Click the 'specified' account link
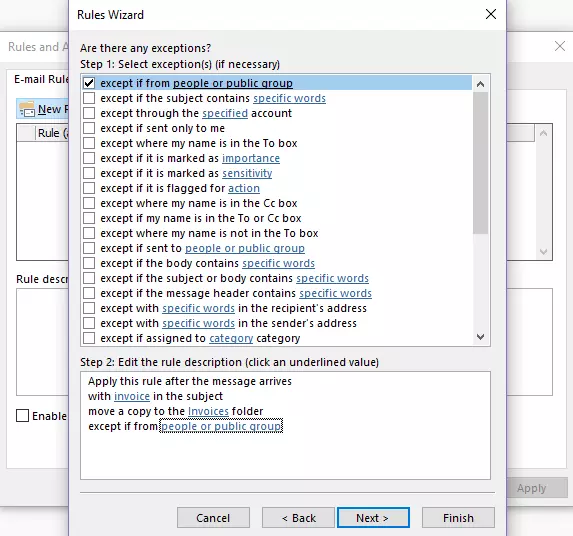 [x=225, y=113]
